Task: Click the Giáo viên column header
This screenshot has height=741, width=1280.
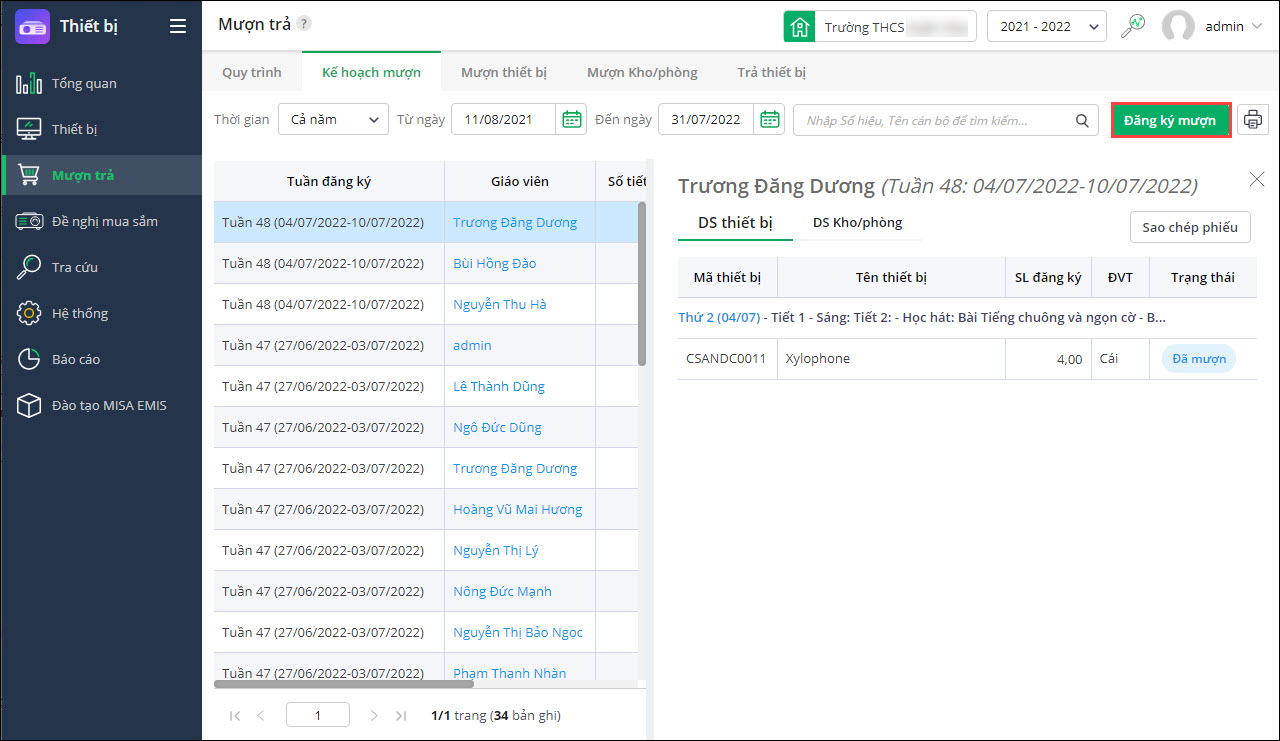Action: [x=520, y=181]
